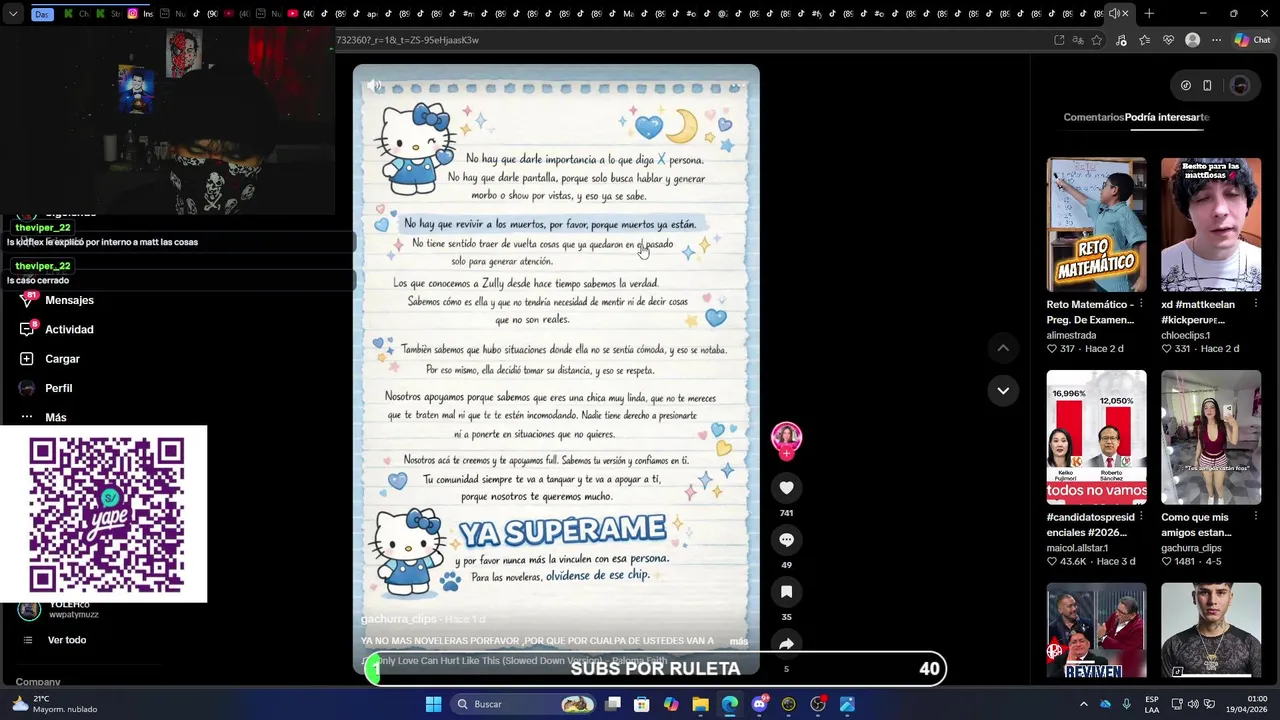
Task: Open the creator's avatar with follow plus
Action: 786,440
